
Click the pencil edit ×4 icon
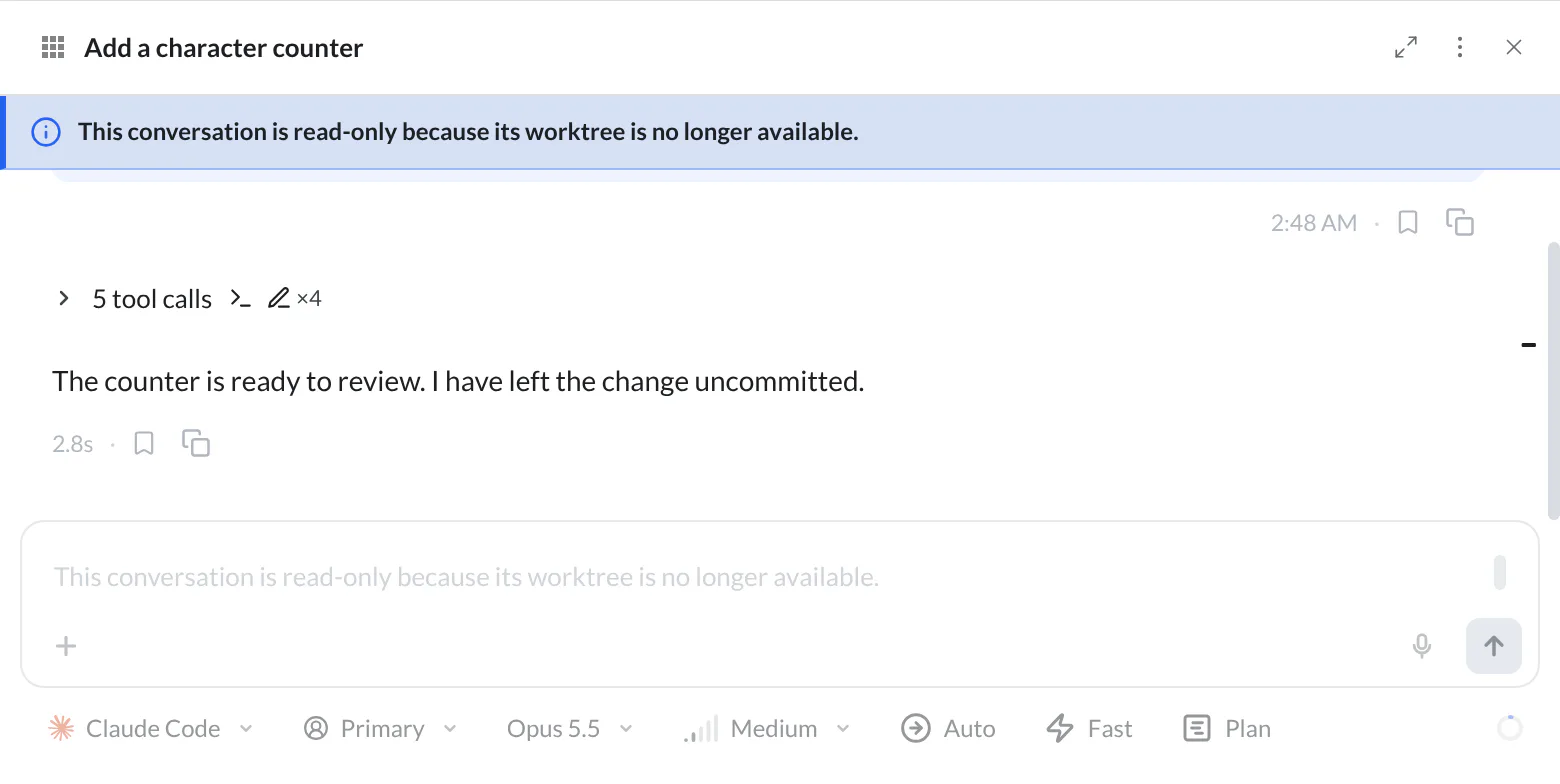[x=294, y=298]
